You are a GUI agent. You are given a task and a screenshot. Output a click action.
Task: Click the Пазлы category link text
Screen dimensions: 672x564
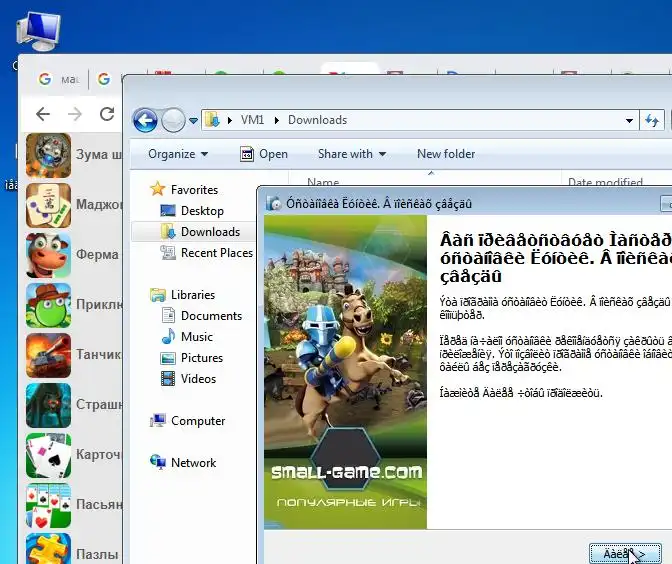click(97, 555)
